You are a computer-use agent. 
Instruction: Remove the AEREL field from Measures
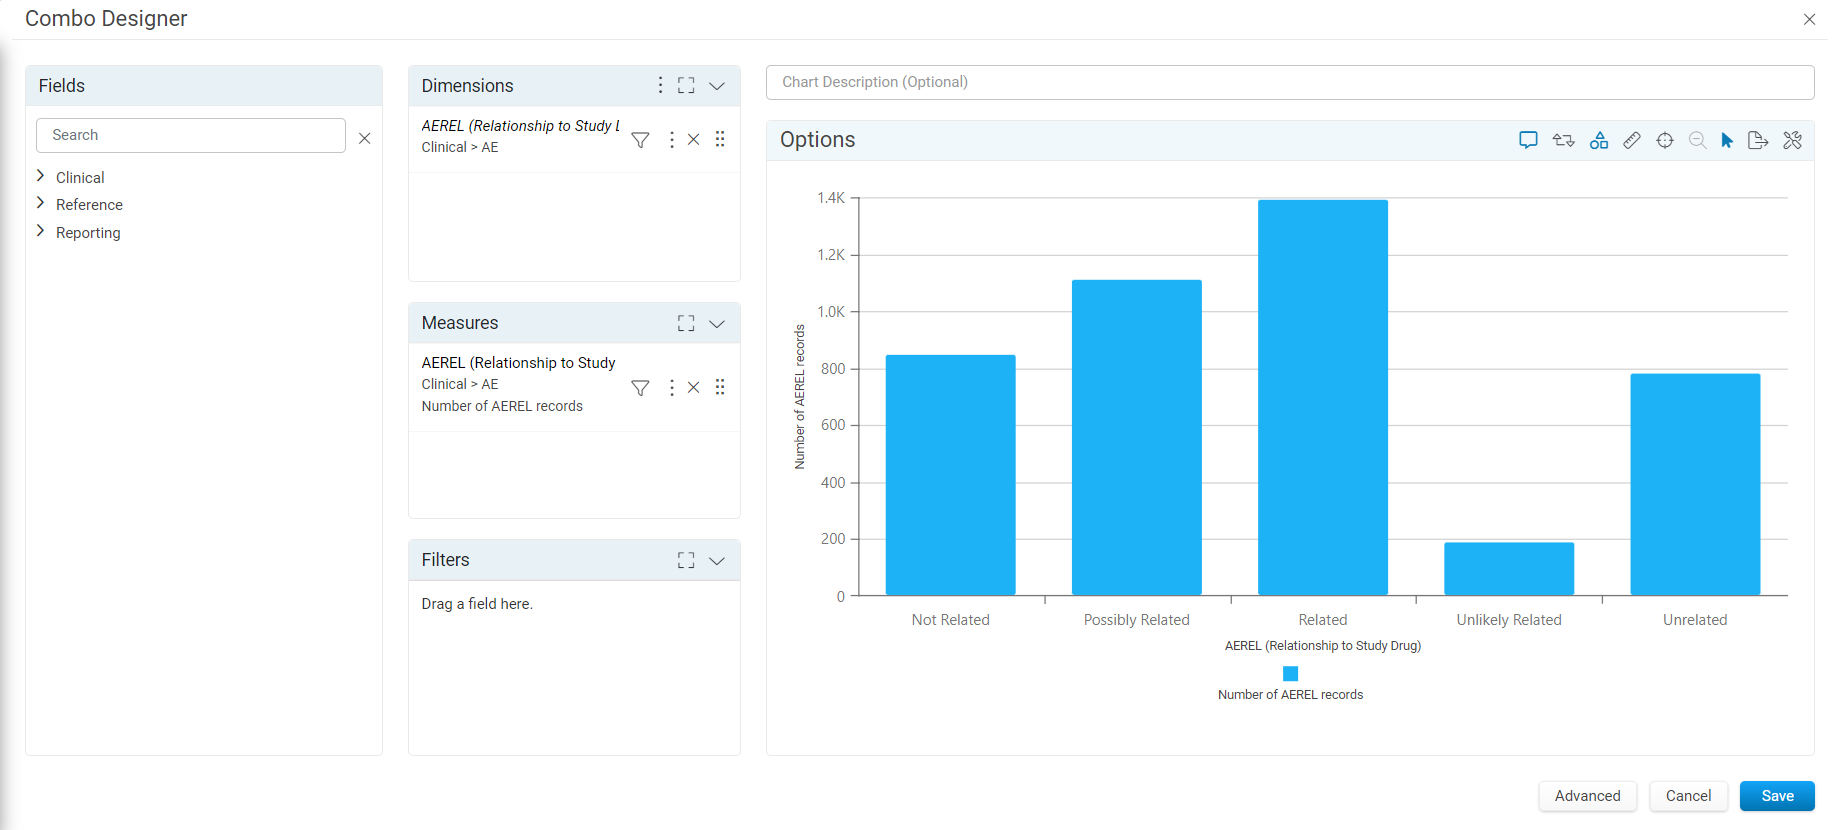point(693,387)
